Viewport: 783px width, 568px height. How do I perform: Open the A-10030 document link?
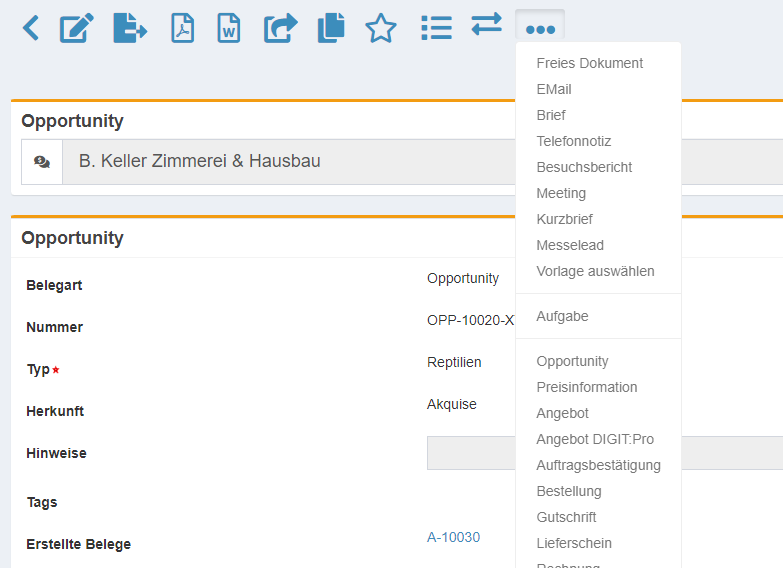tap(453, 537)
